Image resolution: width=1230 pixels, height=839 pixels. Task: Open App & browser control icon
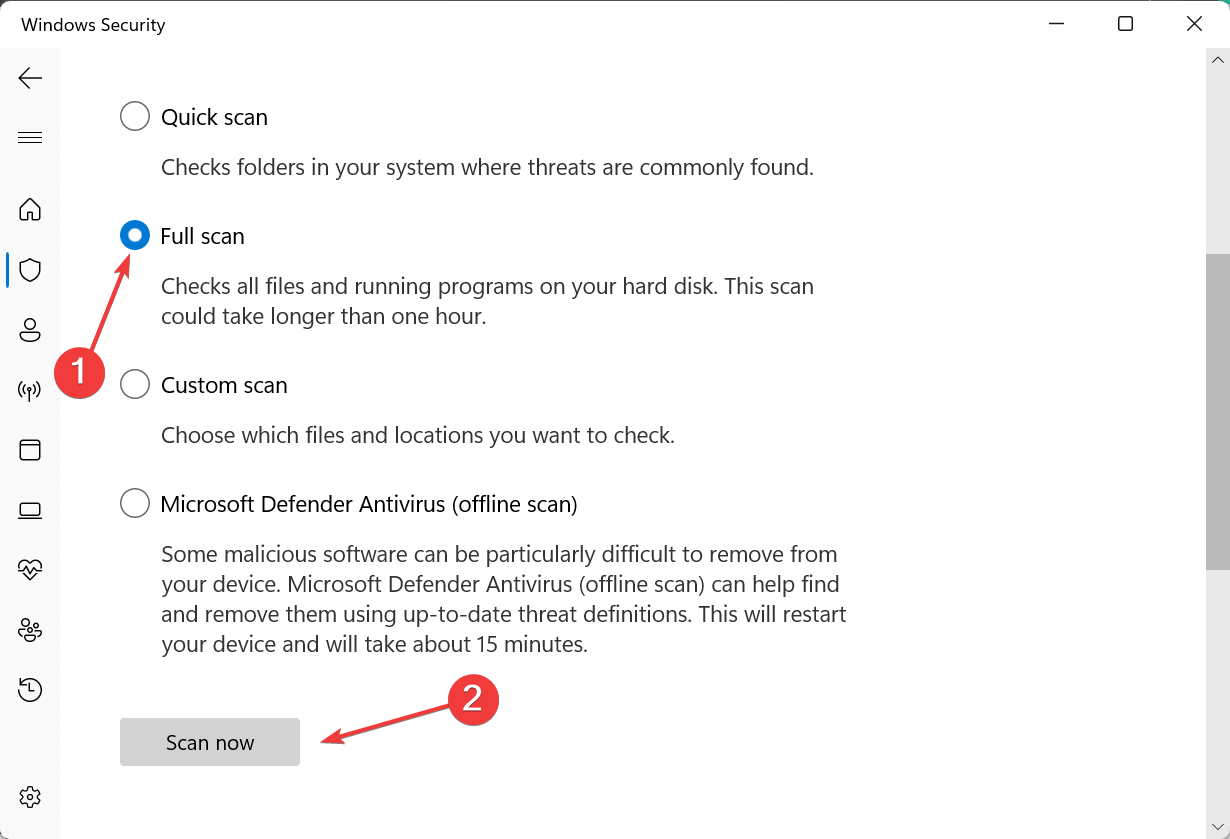[x=30, y=450]
